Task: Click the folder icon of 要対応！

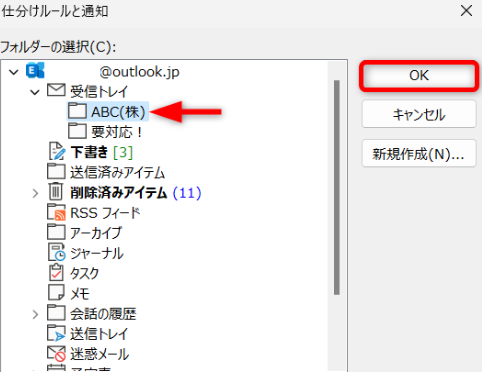Action: coord(77,131)
